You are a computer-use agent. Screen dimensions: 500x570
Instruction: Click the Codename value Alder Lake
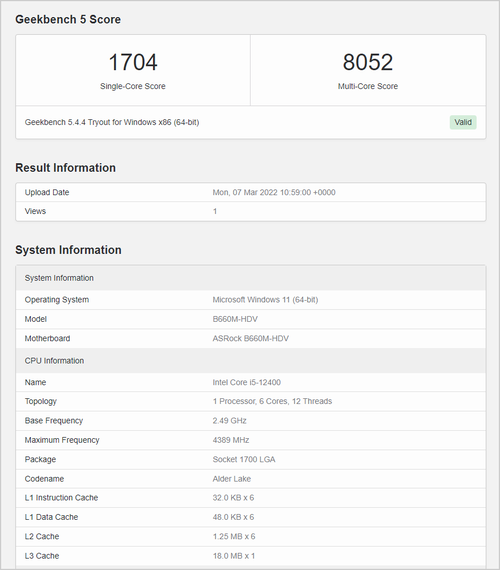coord(232,479)
